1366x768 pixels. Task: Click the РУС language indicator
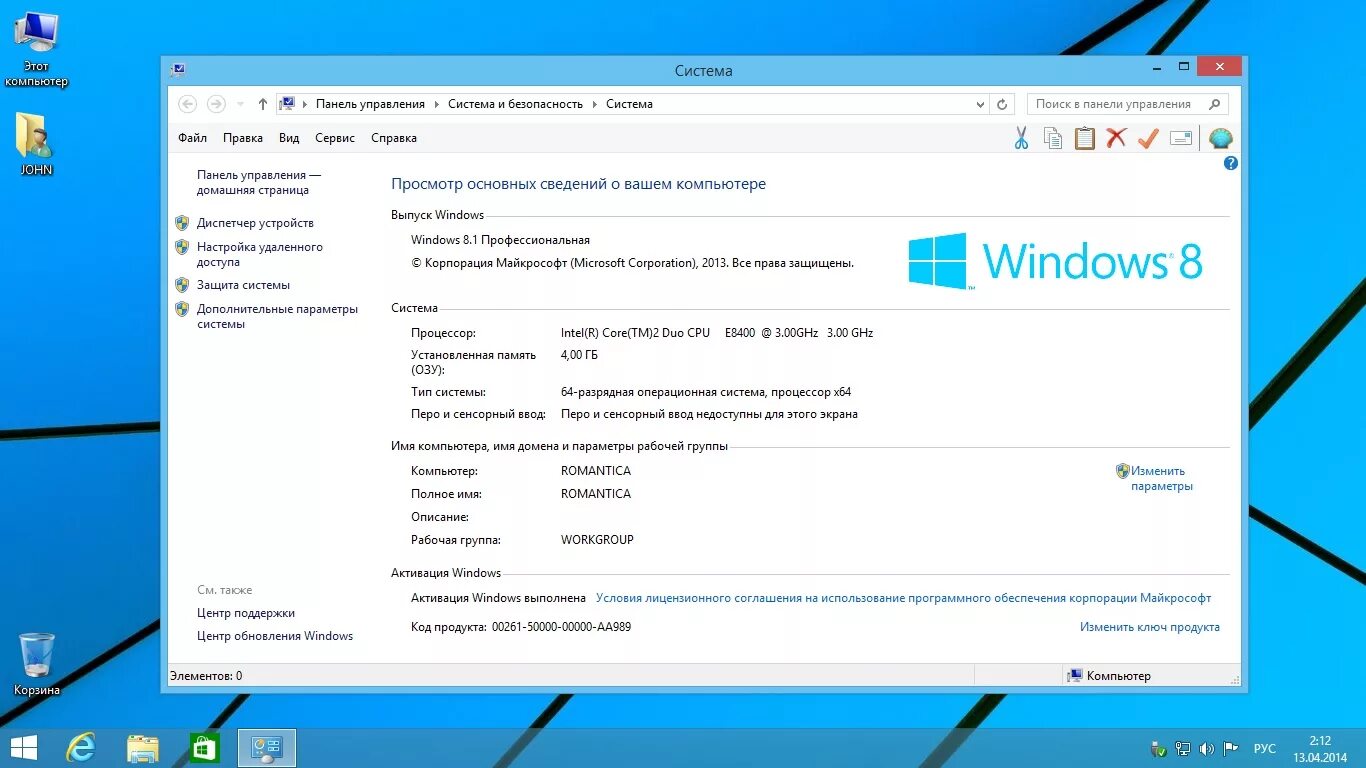tap(1265, 748)
